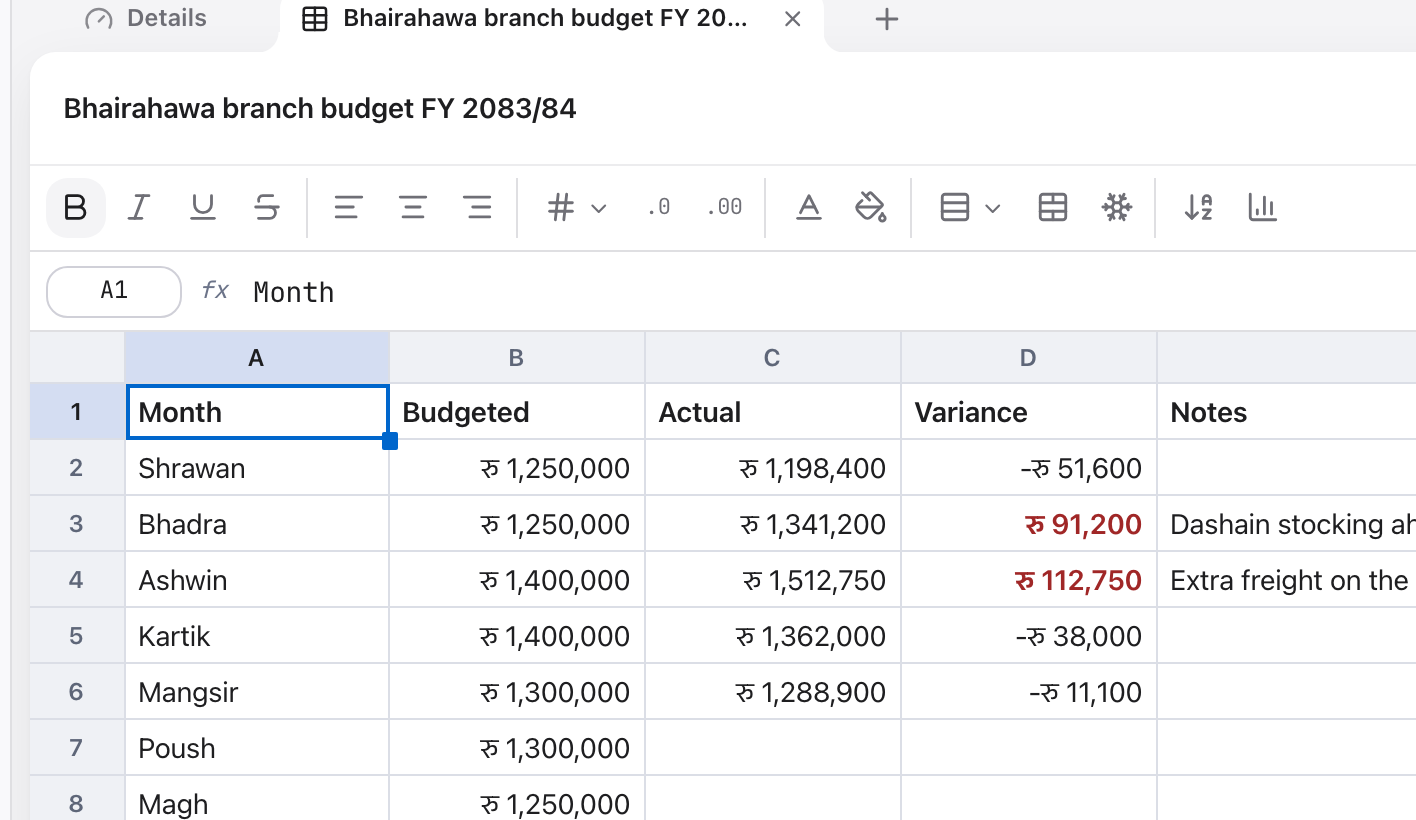Toggle strikethrough formatting

click(267, 208)
